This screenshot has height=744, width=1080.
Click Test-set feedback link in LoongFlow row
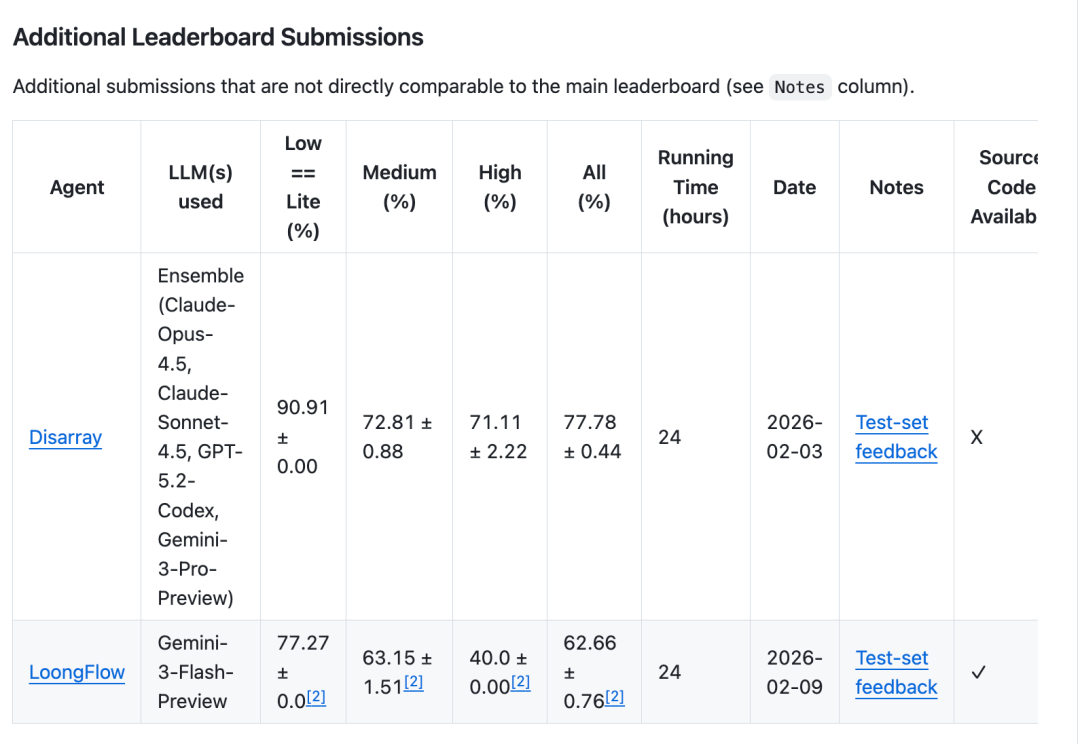(x=896, y=672)
